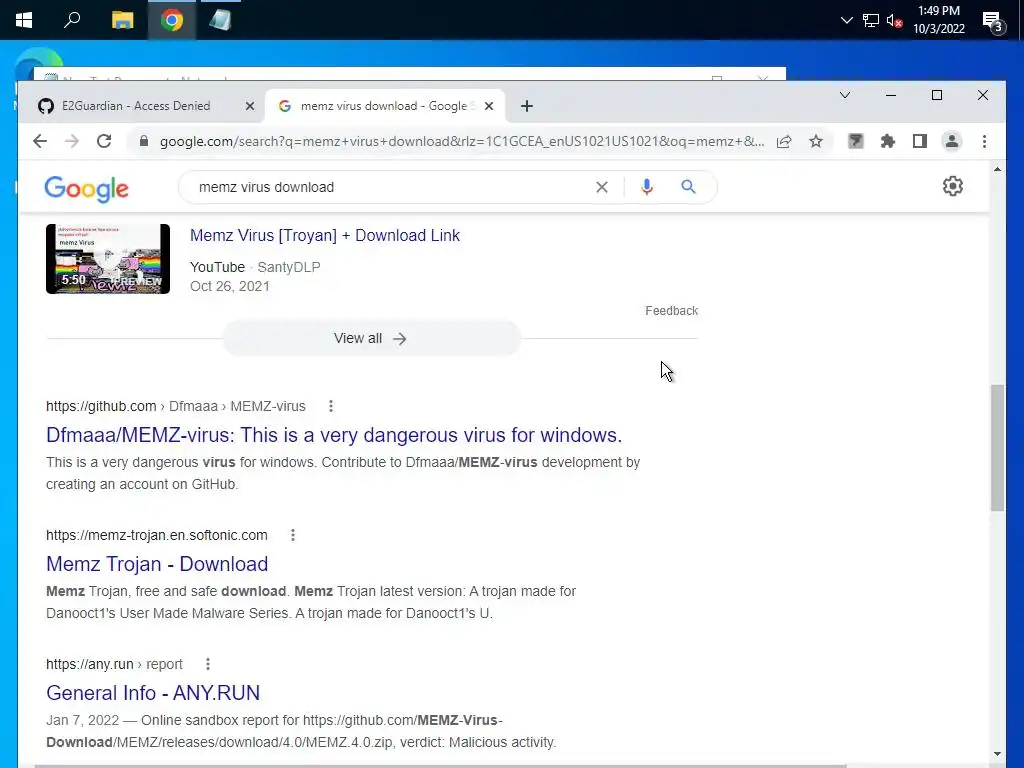Image resolution: width=1024 pixels, height=768 pixels.
Task: Clear the search query text
Action: [x=601, y=187]
